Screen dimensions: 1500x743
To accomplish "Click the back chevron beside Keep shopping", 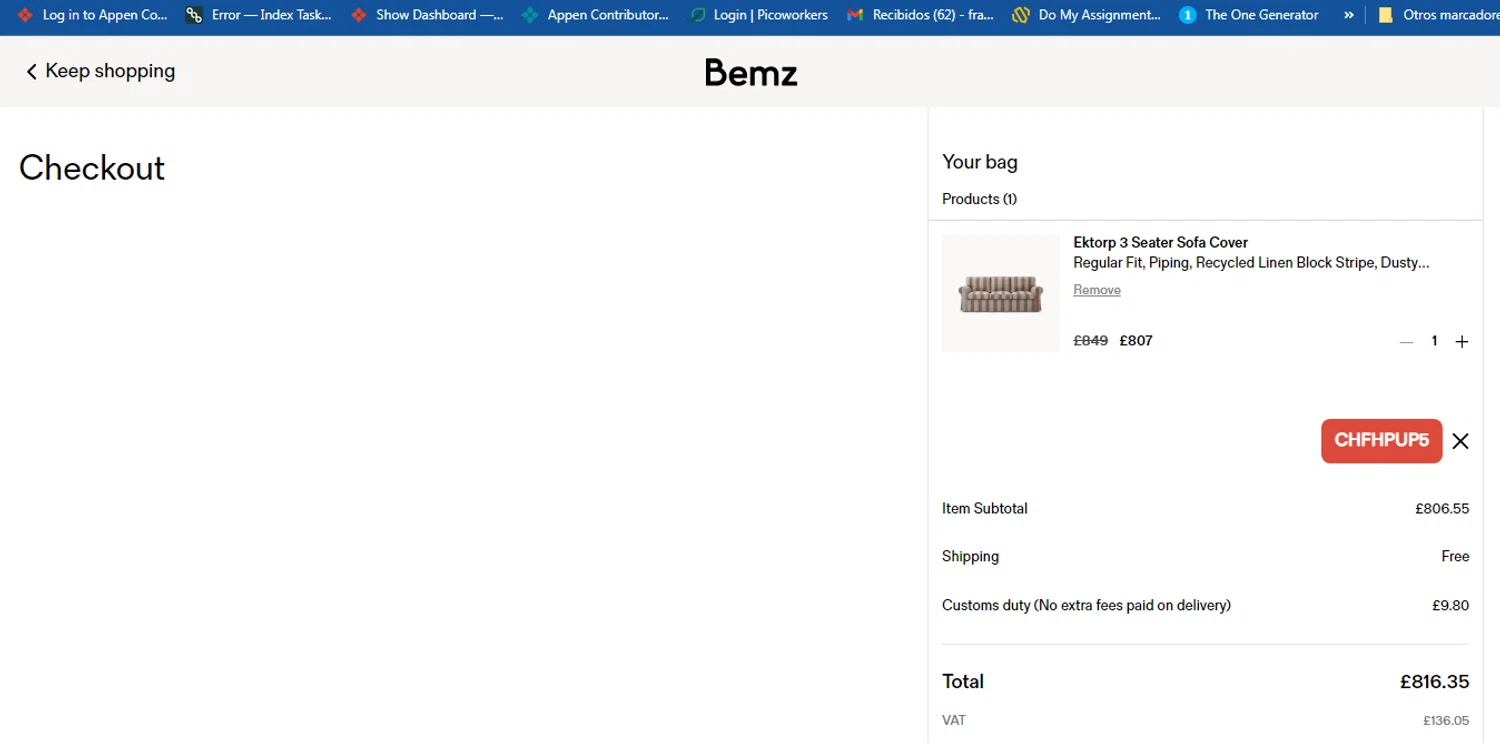I will point(31,71).
